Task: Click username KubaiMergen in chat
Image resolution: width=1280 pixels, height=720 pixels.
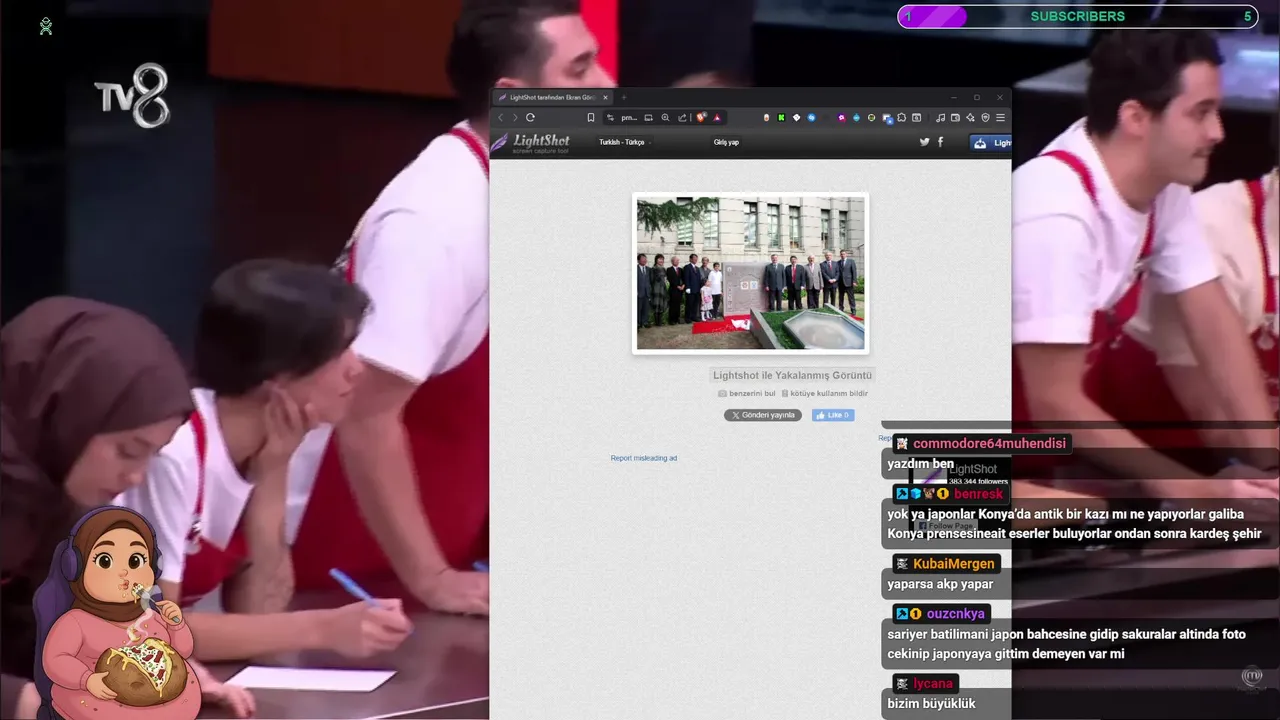Action: tap(954, 563)
